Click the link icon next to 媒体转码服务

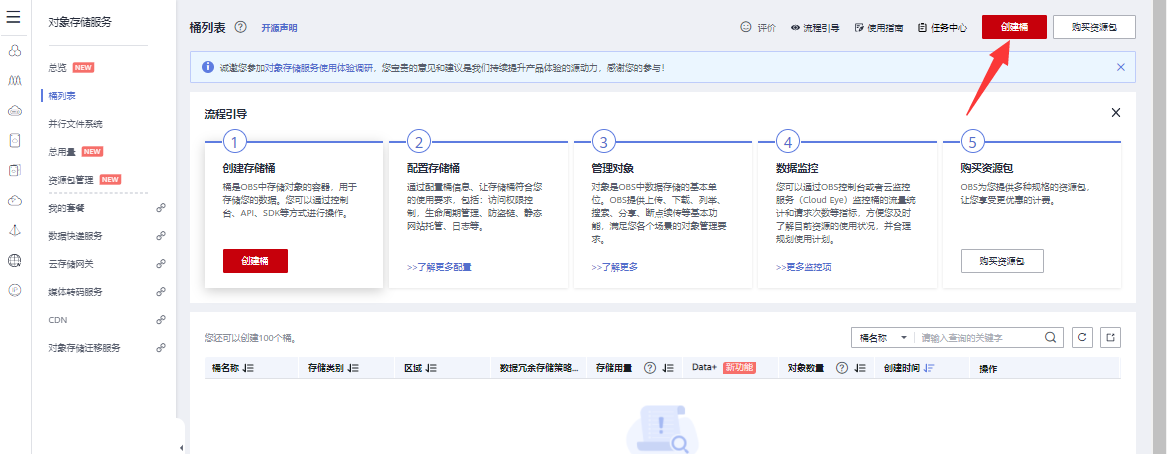click(x=160, y=292)
